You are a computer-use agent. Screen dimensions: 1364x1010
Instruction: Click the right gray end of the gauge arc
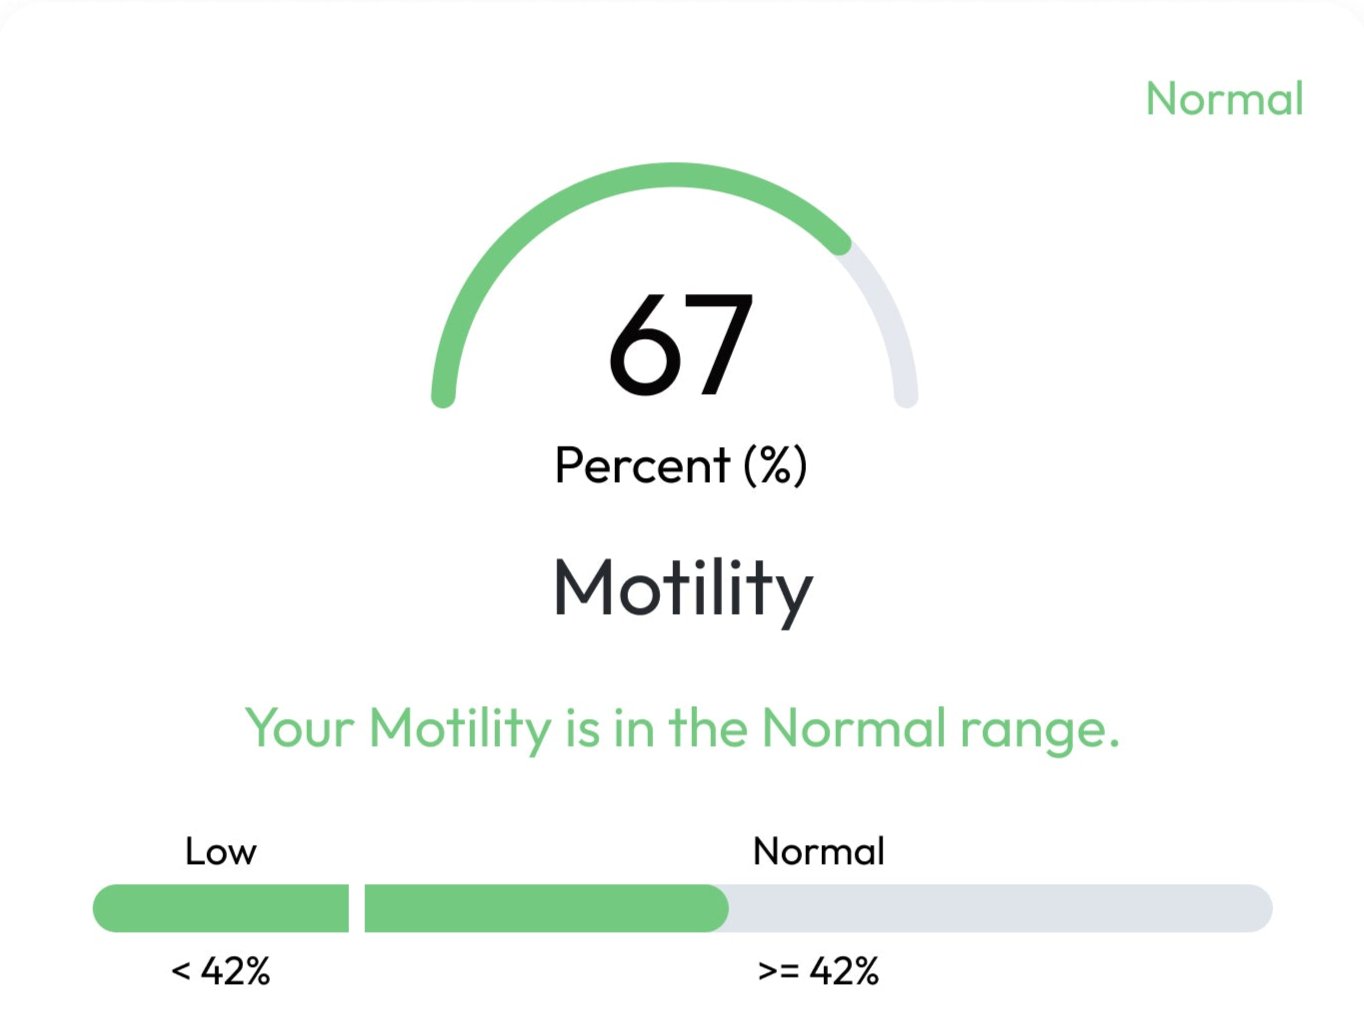906,396
